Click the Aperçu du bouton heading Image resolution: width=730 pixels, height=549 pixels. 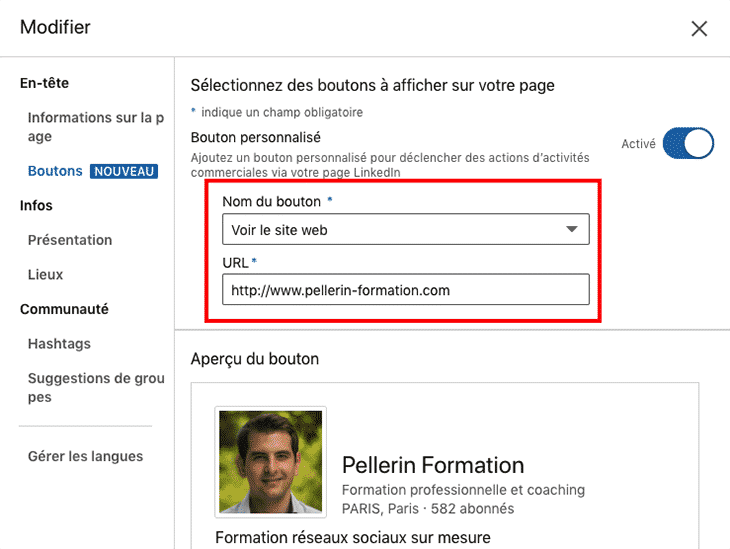point(255,359)
